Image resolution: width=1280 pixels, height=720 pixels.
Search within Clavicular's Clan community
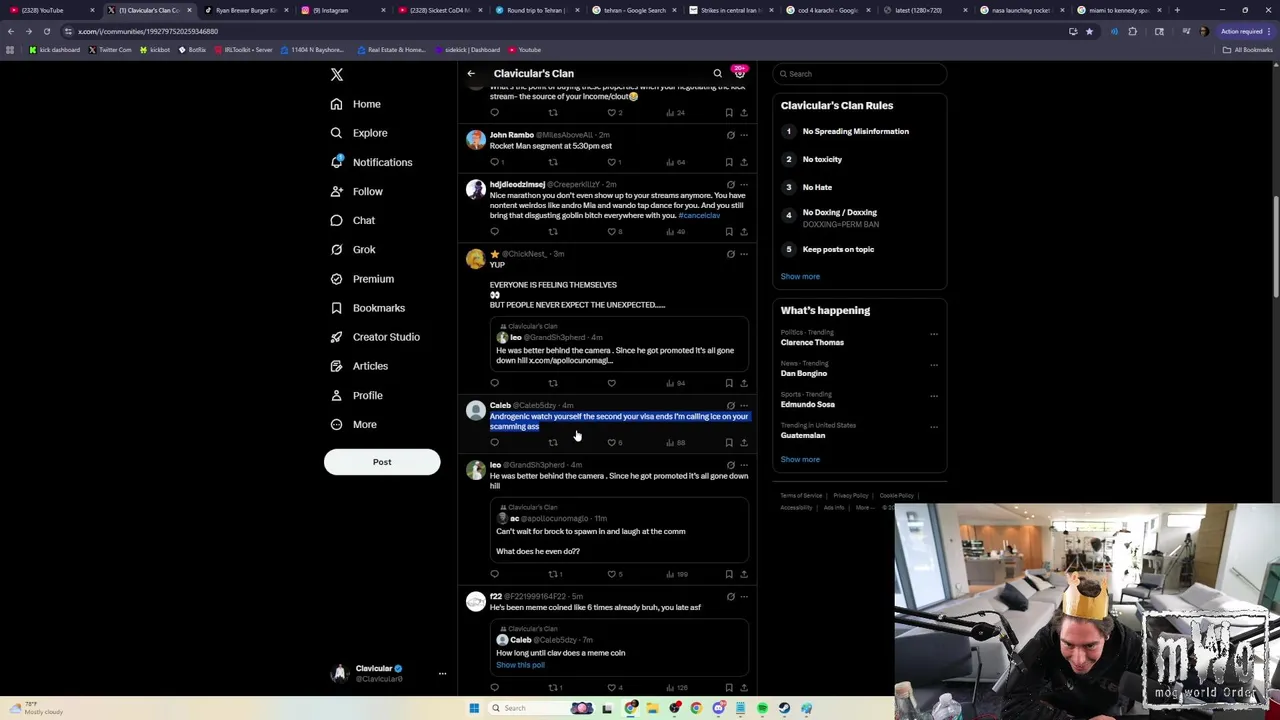click(x=717, y=73)
